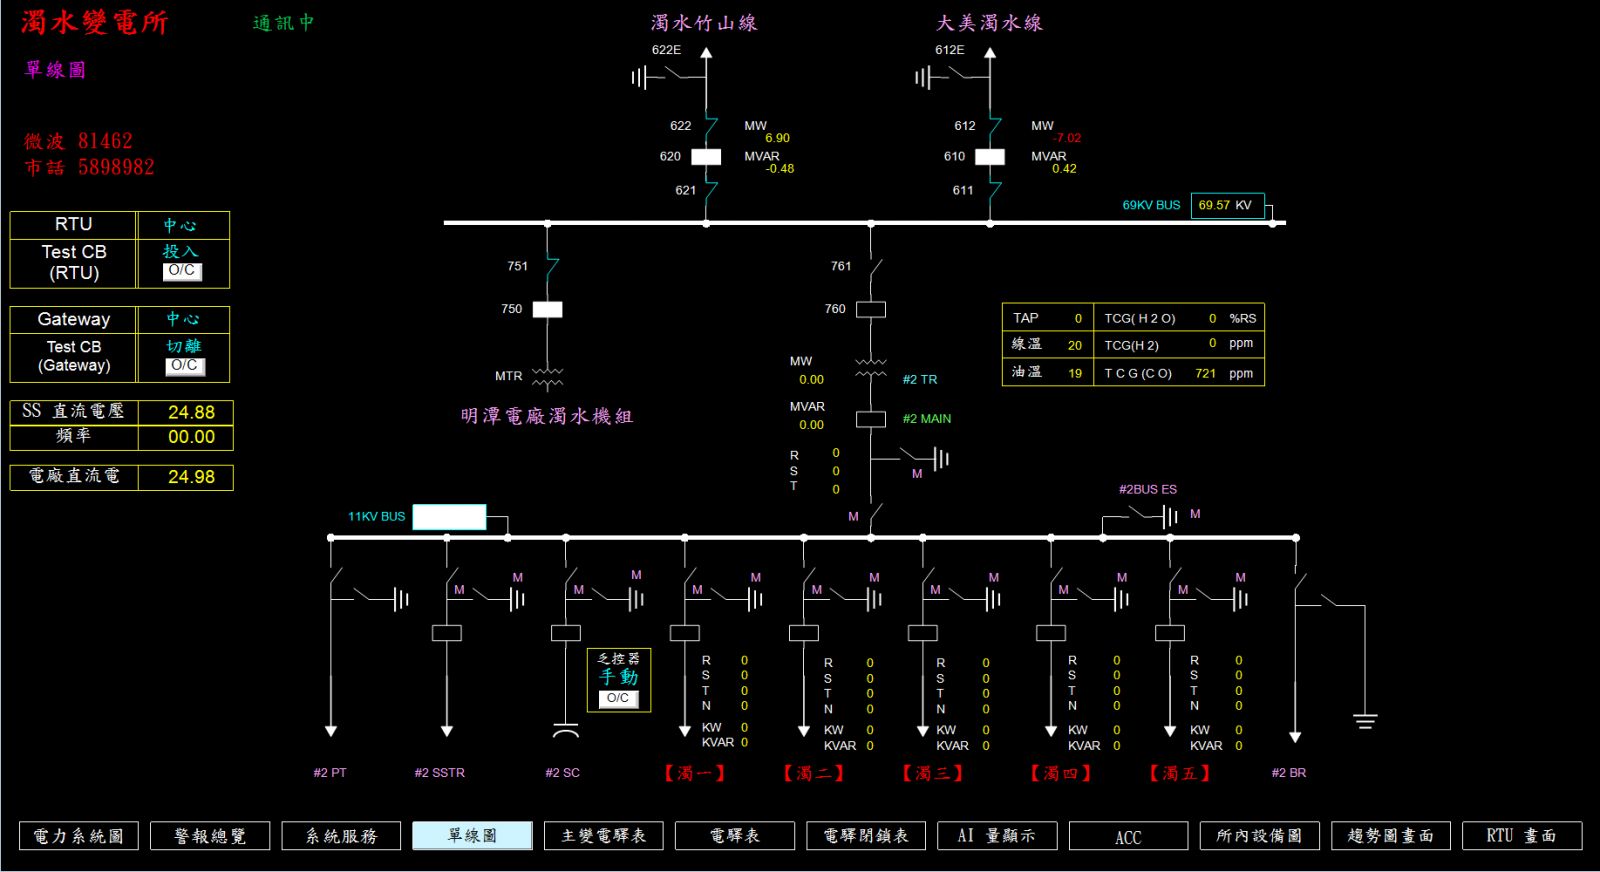Viewport: 1600px width, 872px height.
Task: Go to the 所內設備圖 page
Action: coord(1260,836)
